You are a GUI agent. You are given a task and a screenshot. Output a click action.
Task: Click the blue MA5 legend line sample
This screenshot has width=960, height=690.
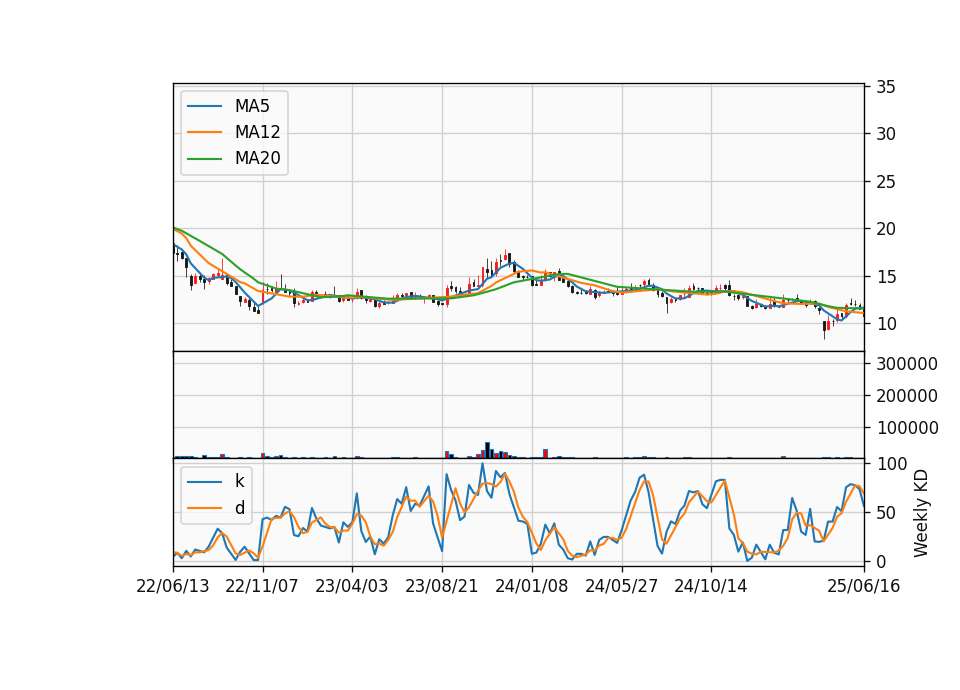tap(204, 106)
